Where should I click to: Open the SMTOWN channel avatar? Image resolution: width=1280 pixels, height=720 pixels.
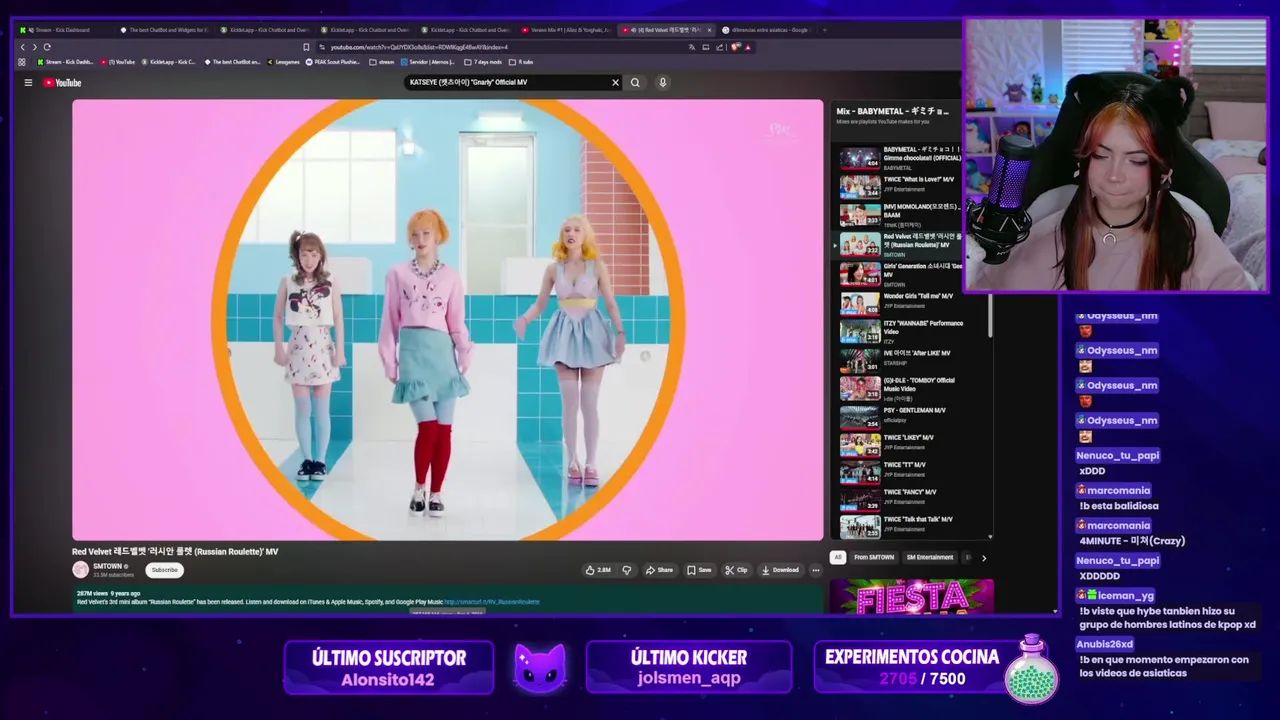[80, 570]
